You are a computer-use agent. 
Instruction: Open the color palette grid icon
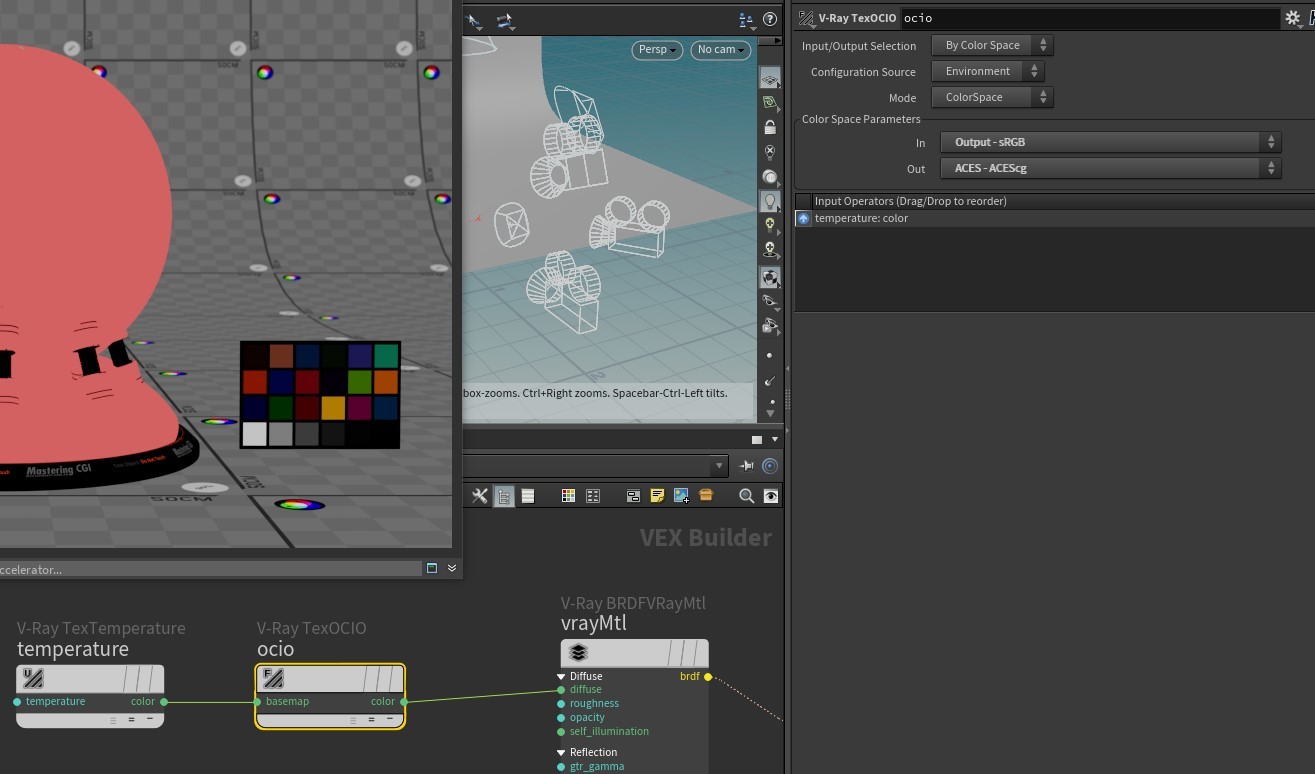point(568,496)
